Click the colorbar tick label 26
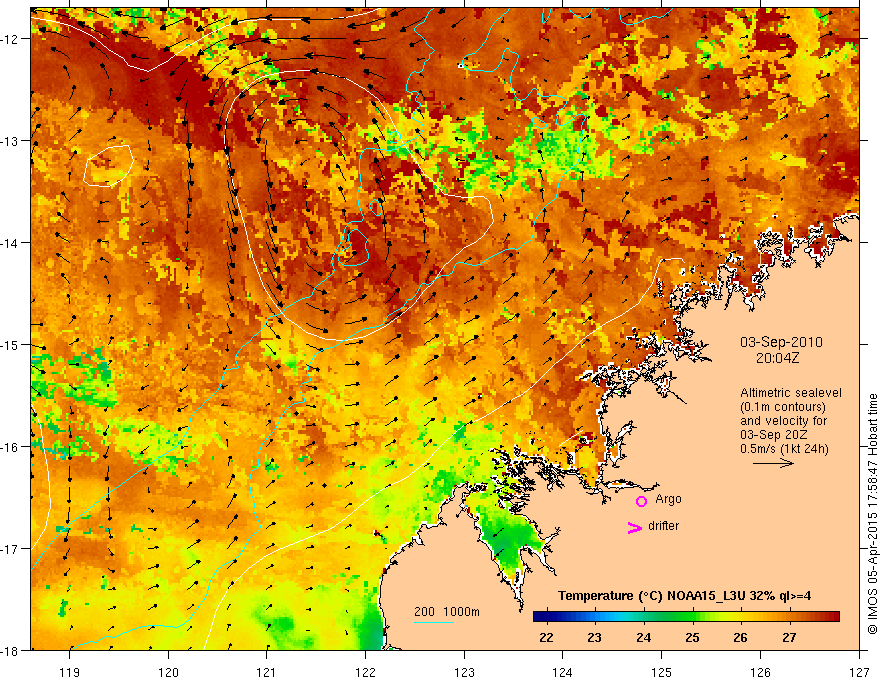 click(x=740, y=637)
